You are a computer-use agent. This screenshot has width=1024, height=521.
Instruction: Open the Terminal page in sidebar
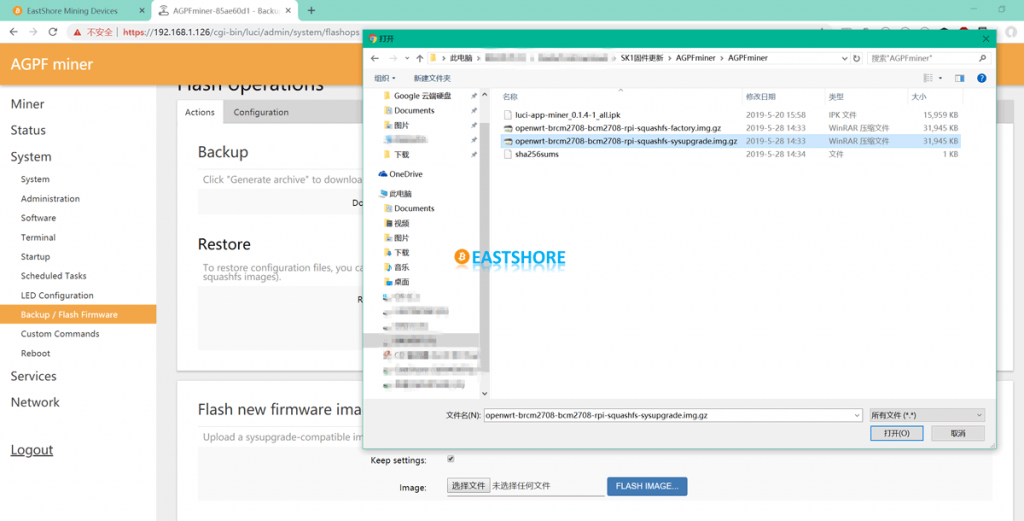tap(38, 237)
